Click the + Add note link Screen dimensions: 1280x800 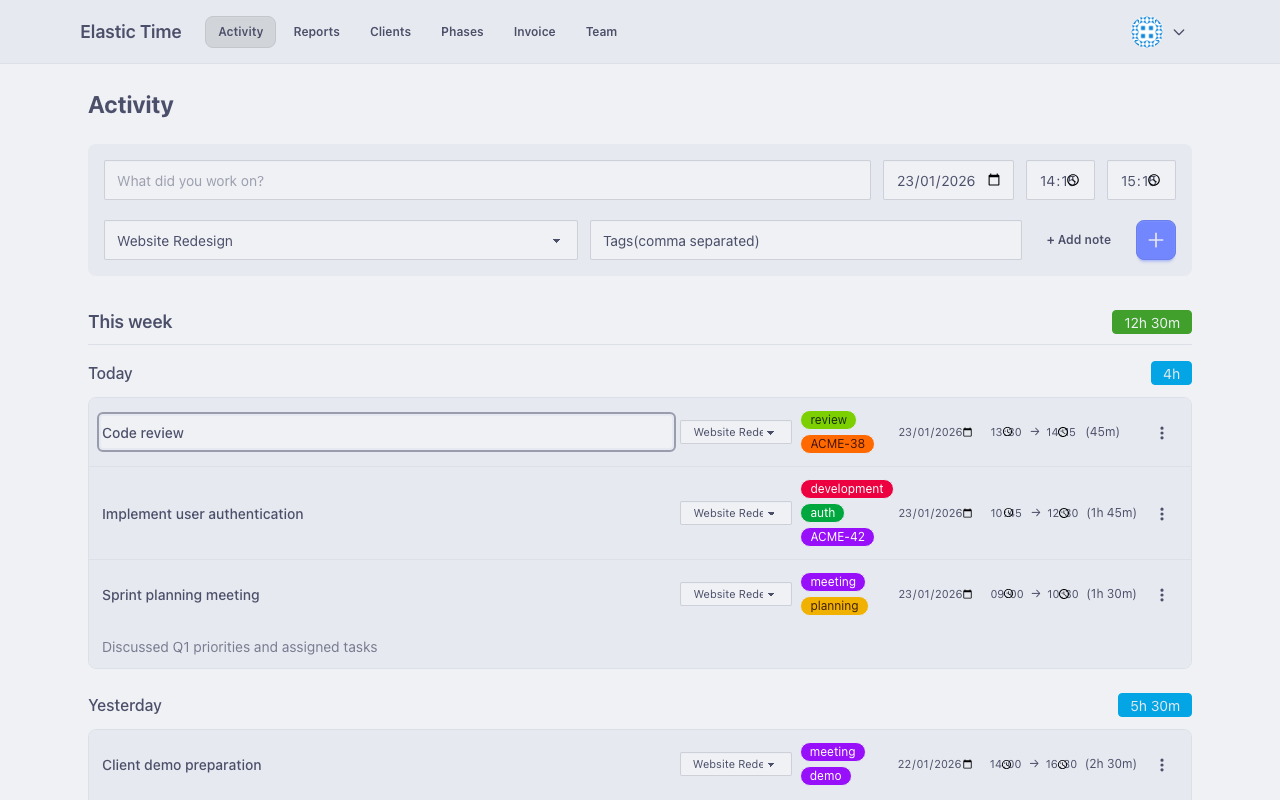(1078, 240)
